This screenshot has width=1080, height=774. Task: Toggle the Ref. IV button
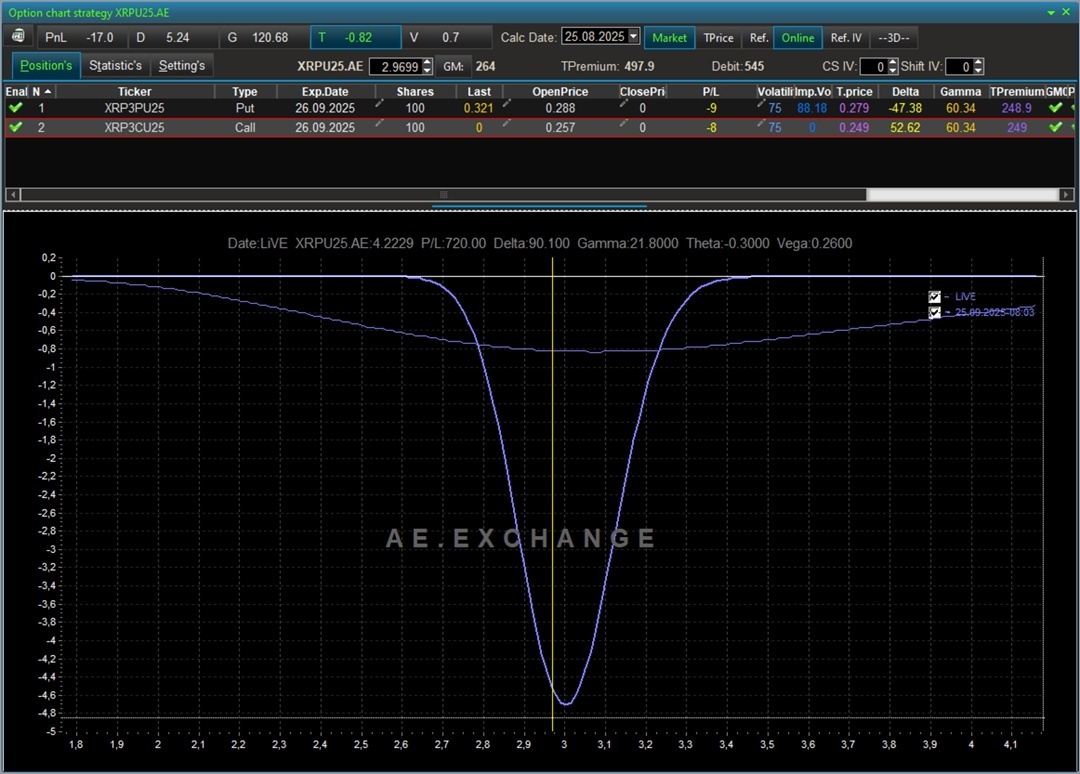coord(846,38)
